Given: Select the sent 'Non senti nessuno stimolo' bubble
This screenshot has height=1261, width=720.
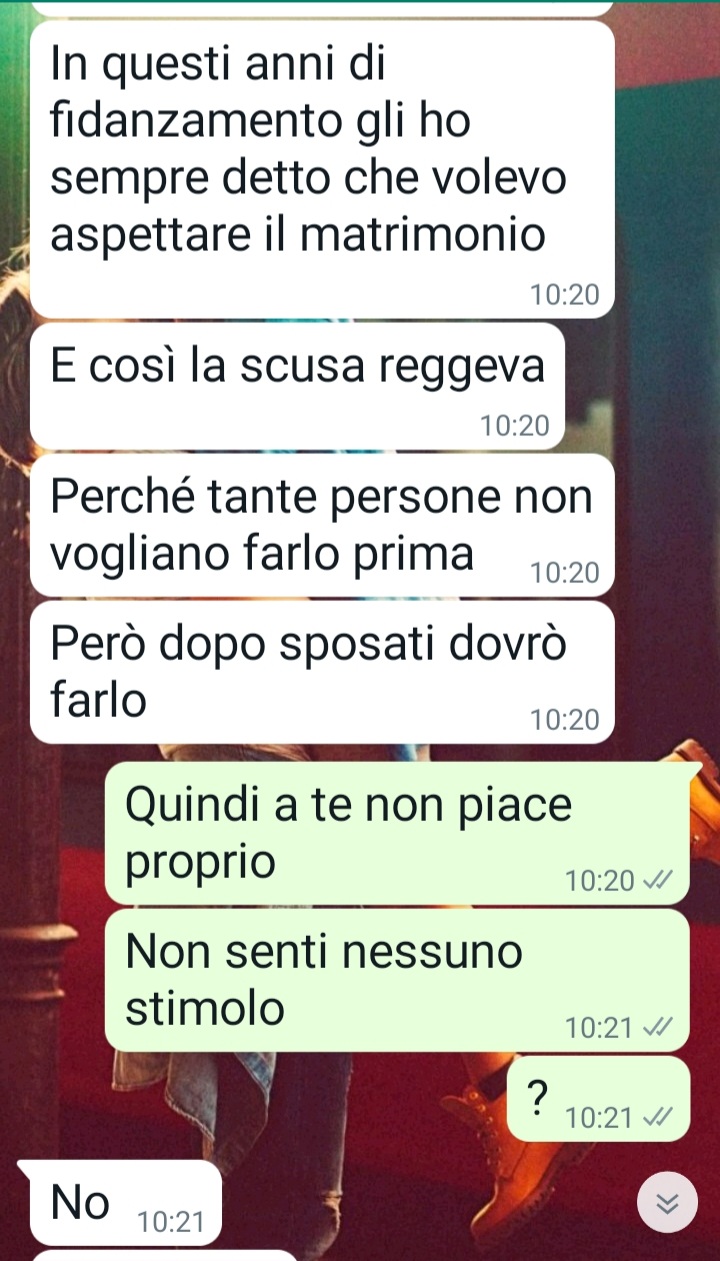Looking at the screenshot, I should 398,980.
